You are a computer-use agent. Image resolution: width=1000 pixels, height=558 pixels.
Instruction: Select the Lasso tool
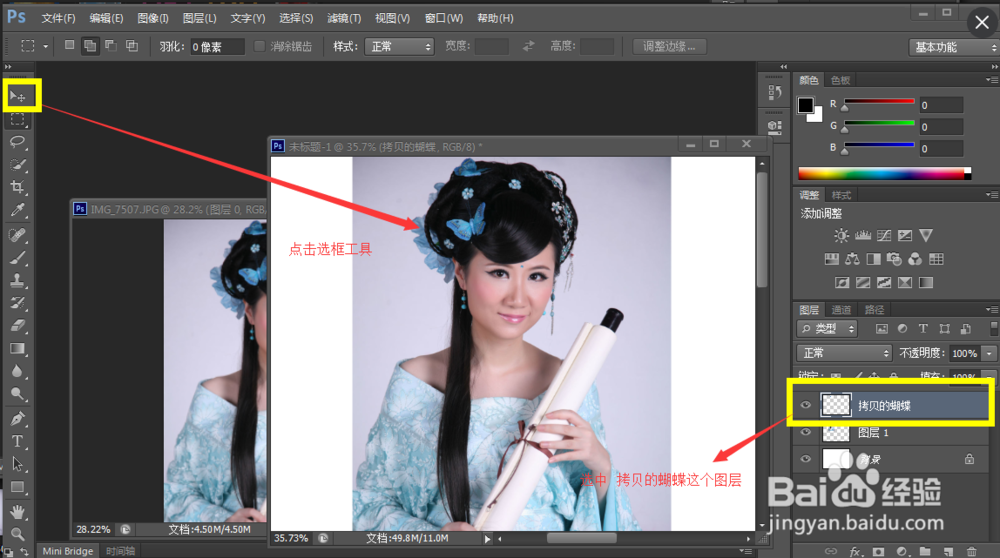18,142
